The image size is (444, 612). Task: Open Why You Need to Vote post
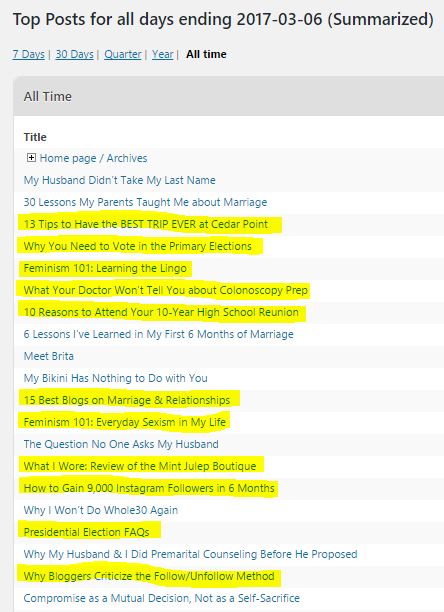[137, 246]
